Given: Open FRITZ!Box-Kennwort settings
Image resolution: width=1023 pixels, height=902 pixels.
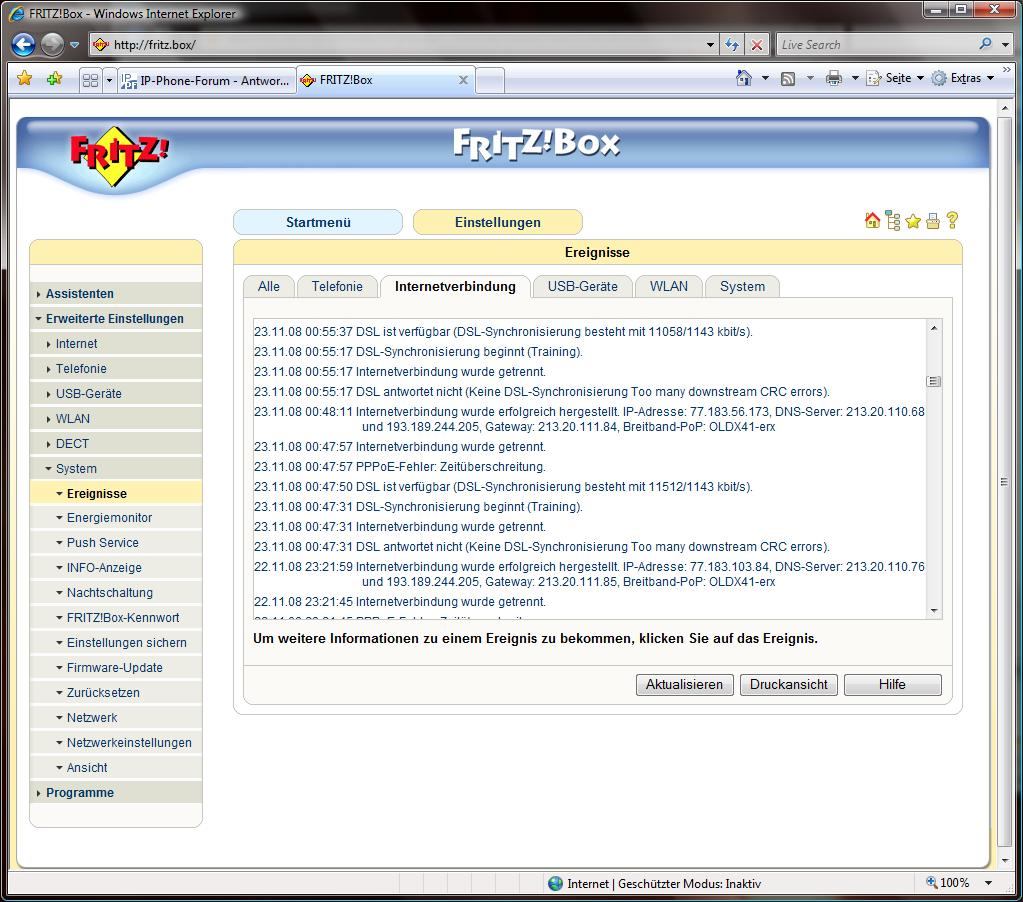Looking at the screenshot, I should coord(123,618).
